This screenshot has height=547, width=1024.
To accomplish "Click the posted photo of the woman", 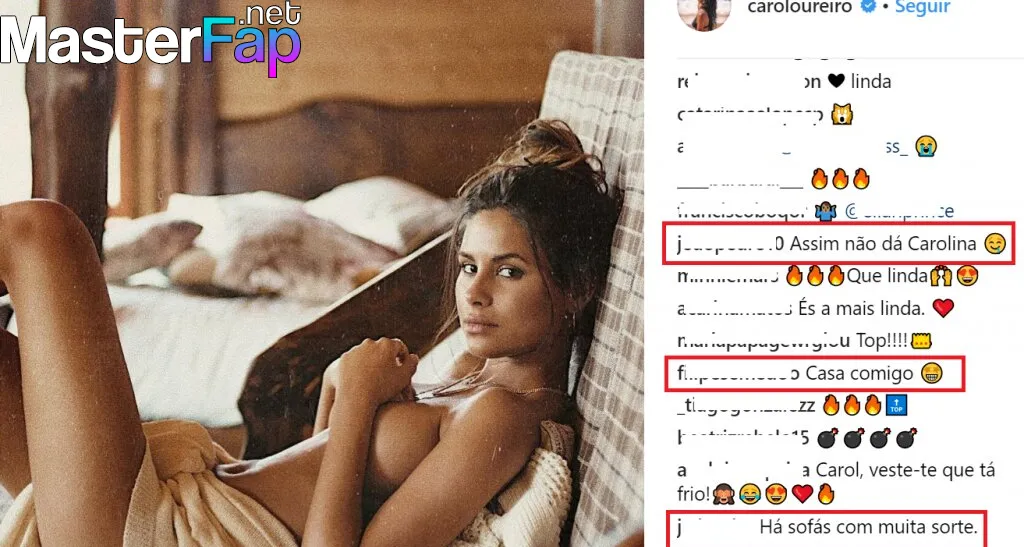I will 321,274.
